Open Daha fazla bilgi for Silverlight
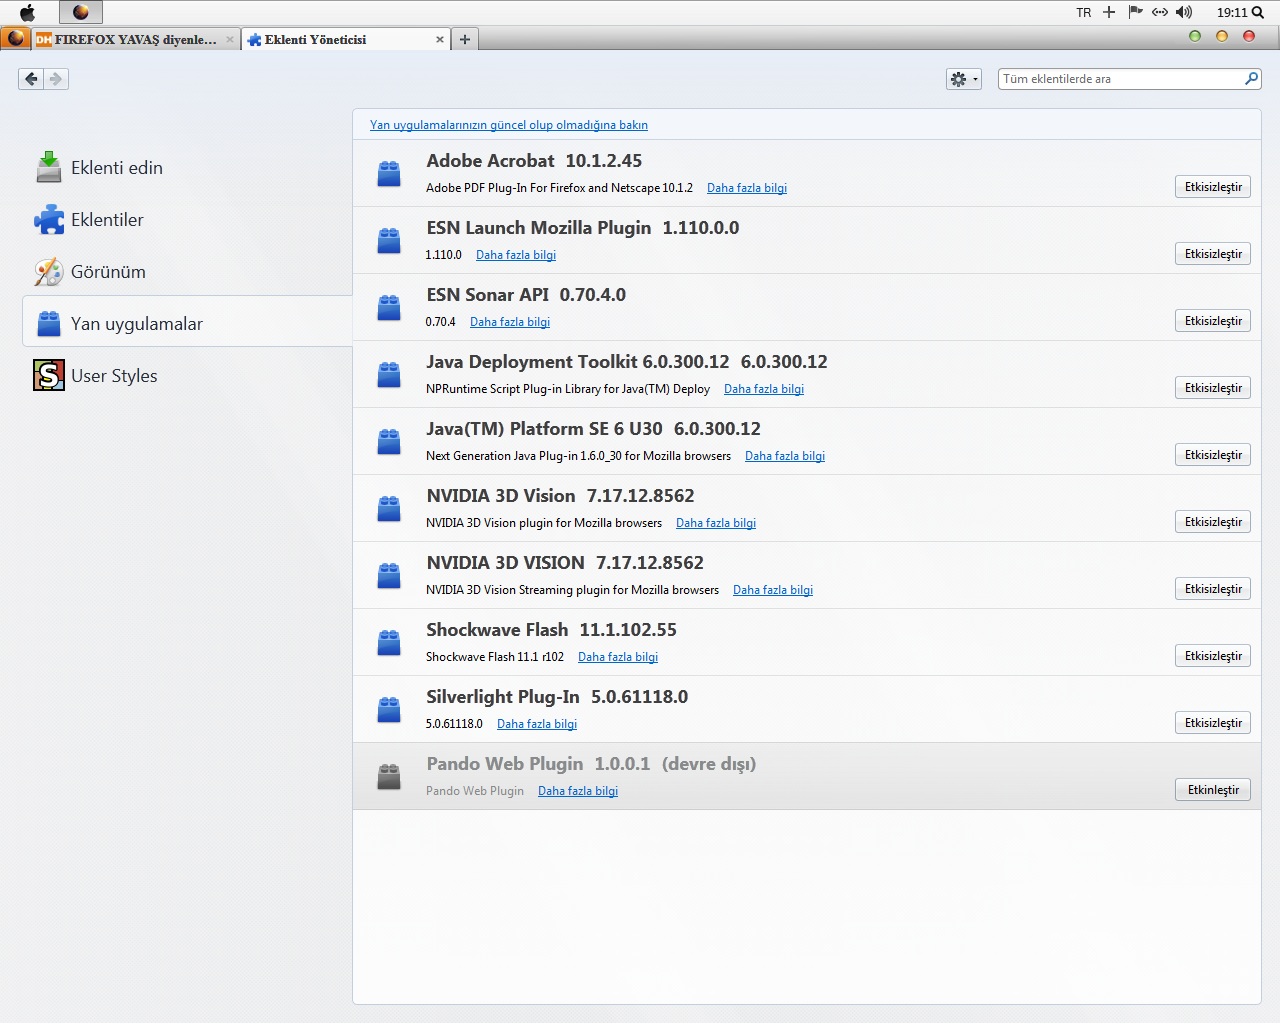This screenshot has height=1024, width=1280. (537, 724)
